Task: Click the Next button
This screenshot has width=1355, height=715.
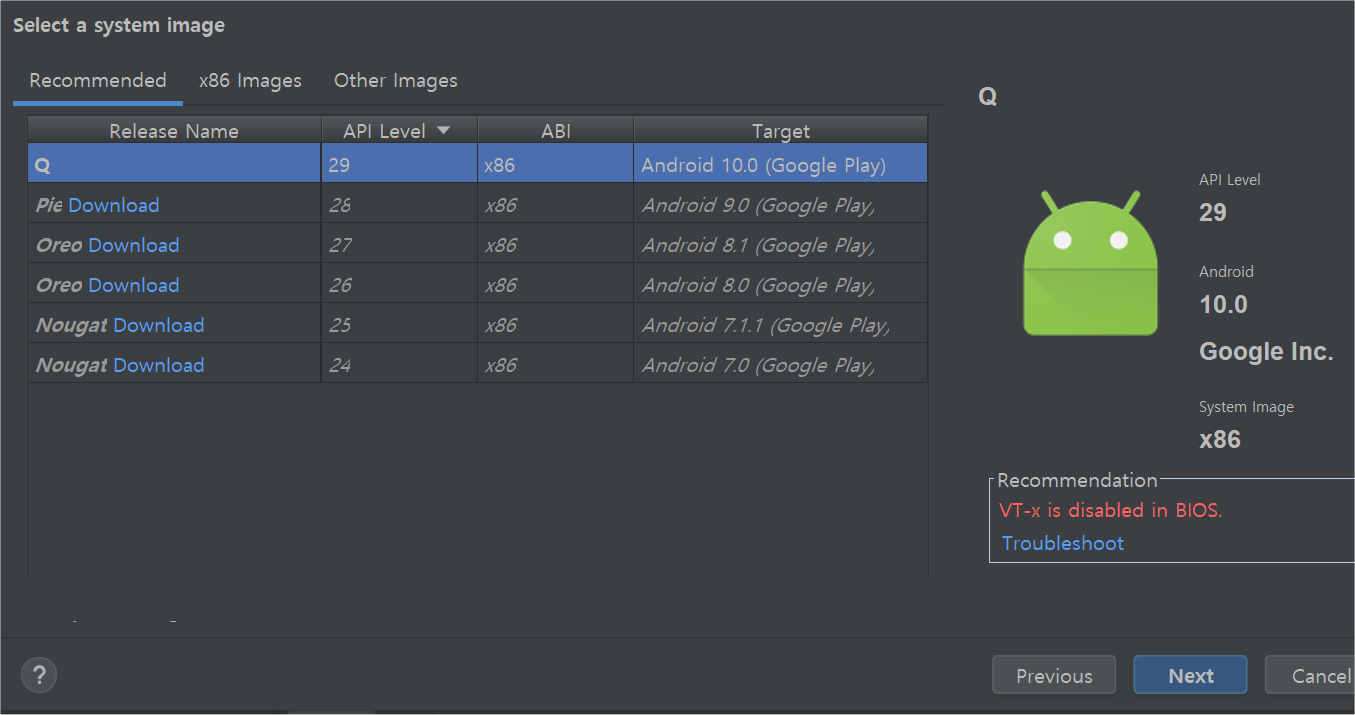Action: pyautogui.click(x=1190, y=675)
